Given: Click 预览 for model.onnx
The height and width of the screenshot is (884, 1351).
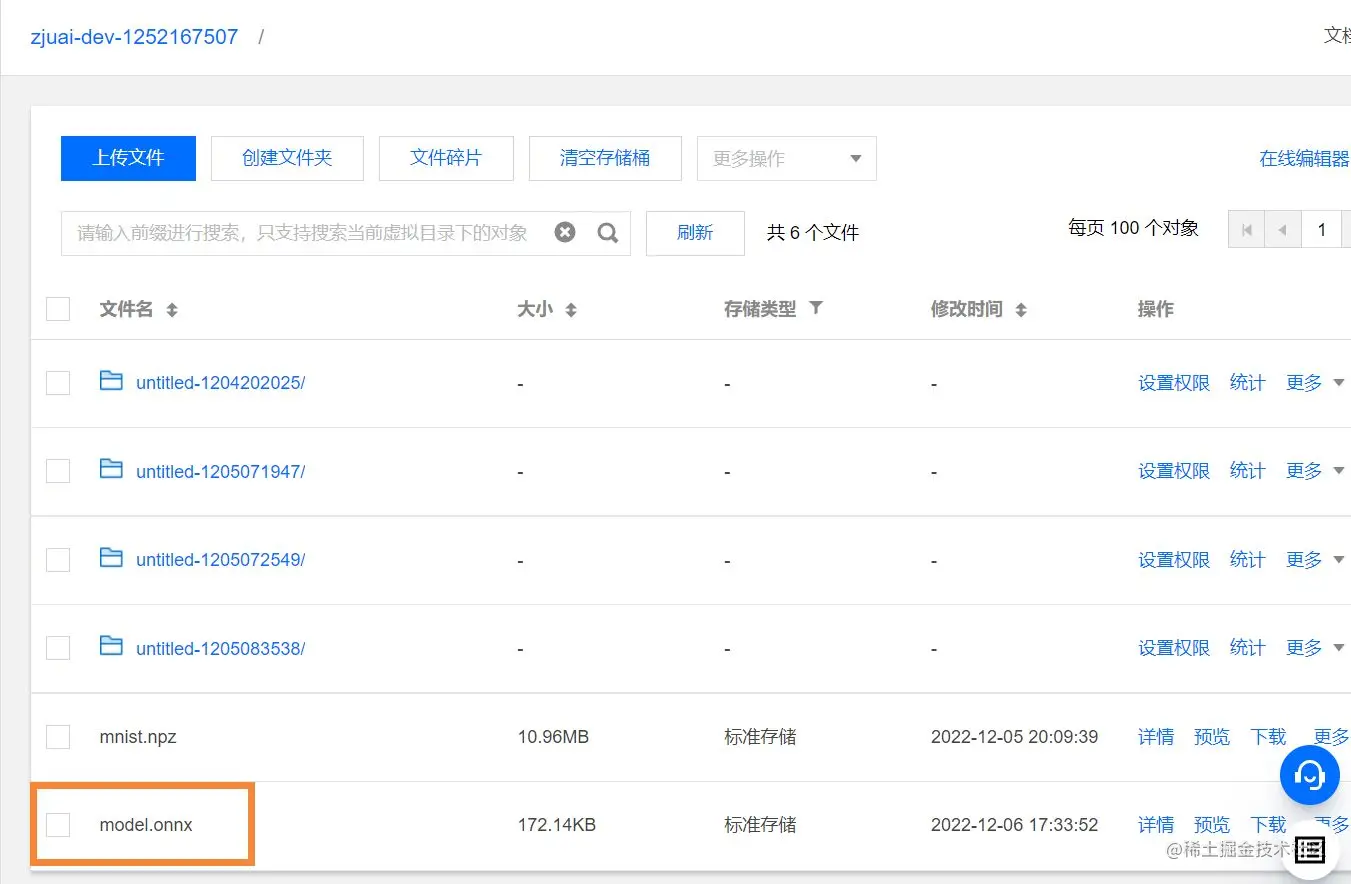Looking at the screenshot, I should [1212, 825].
